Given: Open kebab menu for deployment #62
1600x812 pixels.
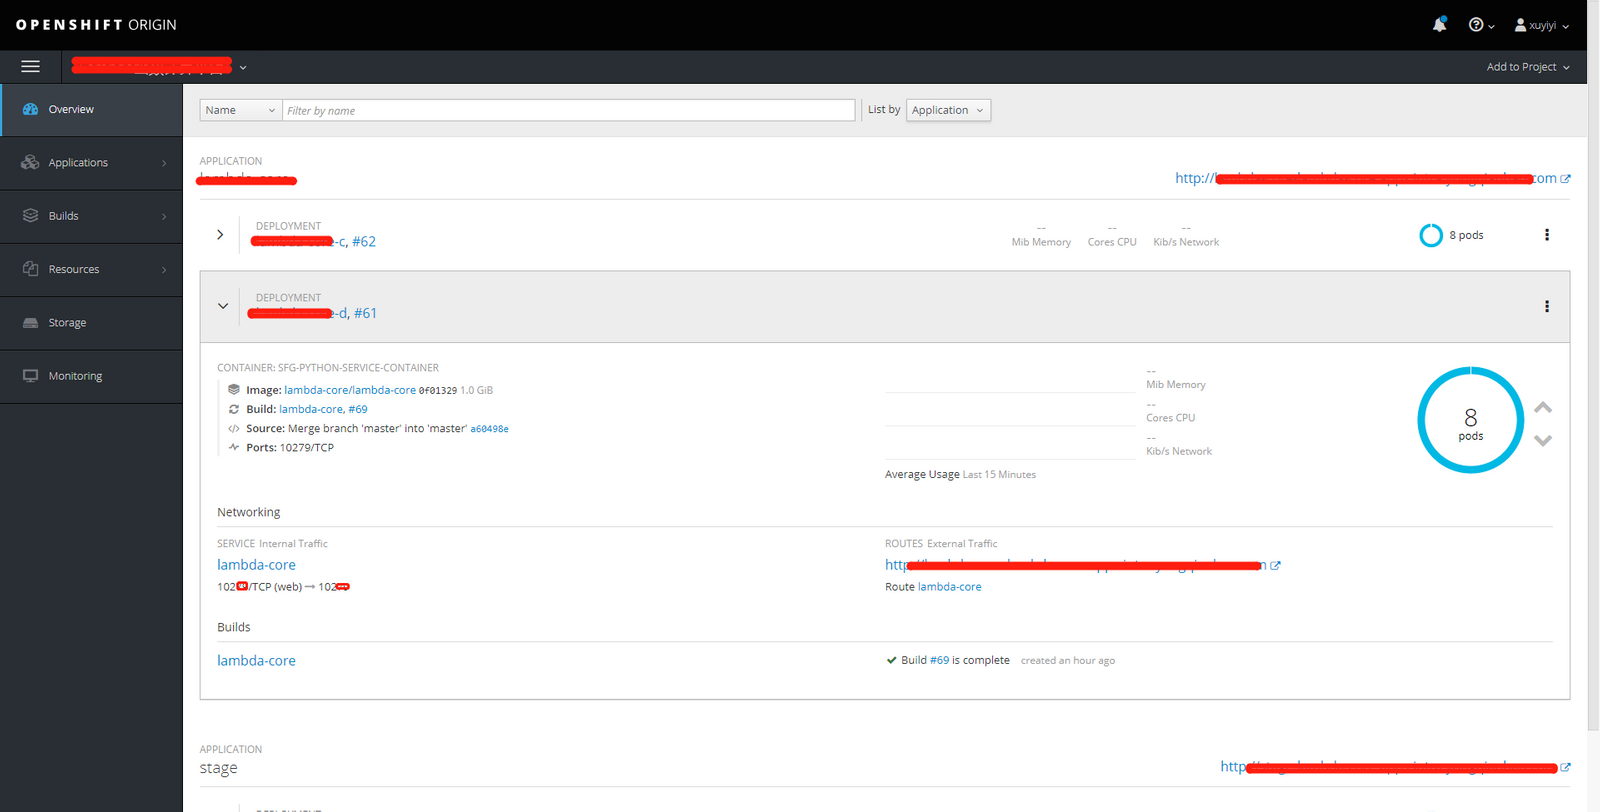Looking at the screenshot, I should (x=1546, y=235).
